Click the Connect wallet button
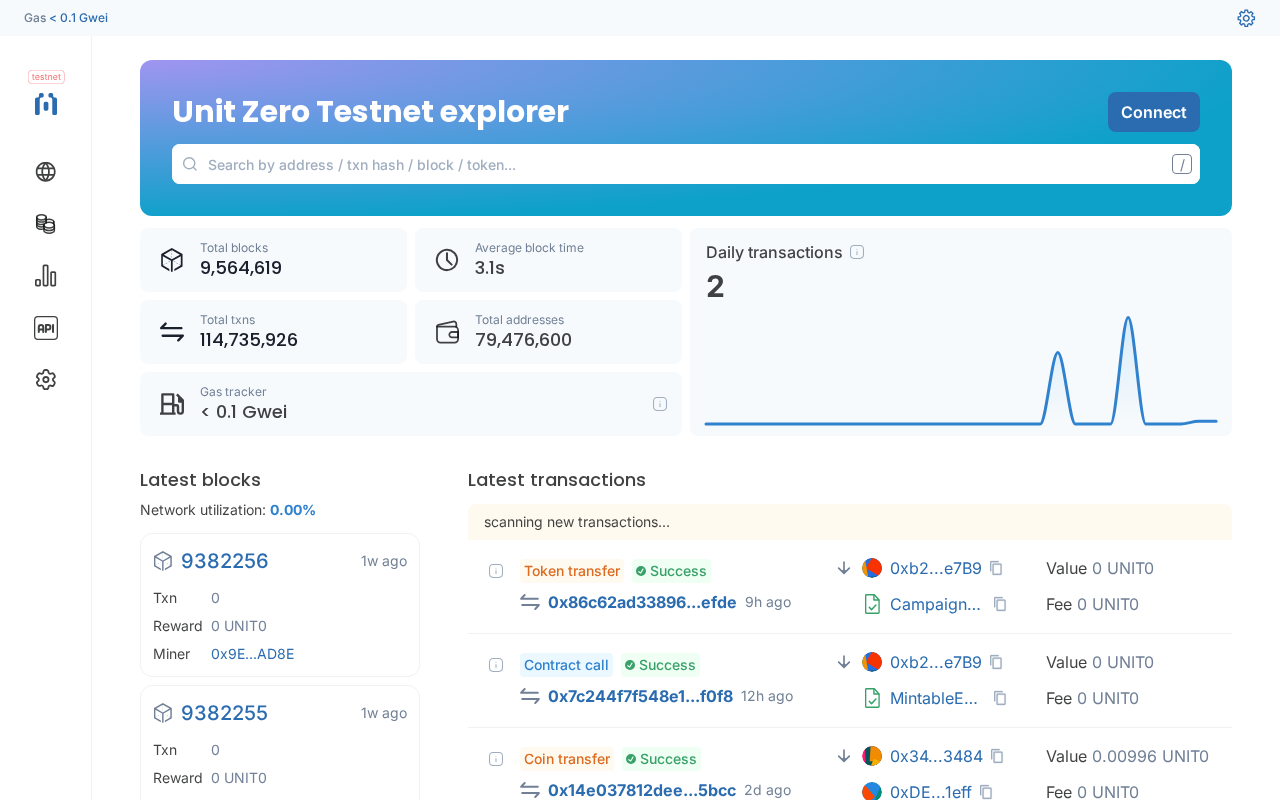 1154,112
